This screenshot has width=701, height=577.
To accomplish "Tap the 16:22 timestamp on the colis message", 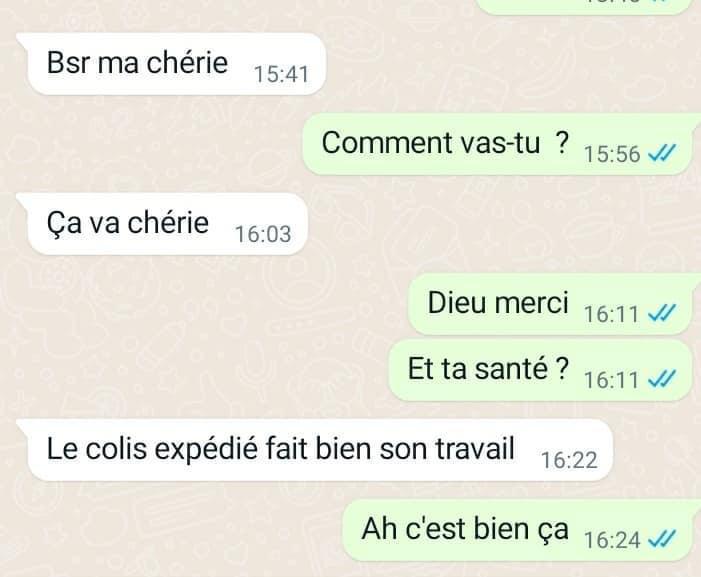I will pyautogui.click(x=569, y=460).
